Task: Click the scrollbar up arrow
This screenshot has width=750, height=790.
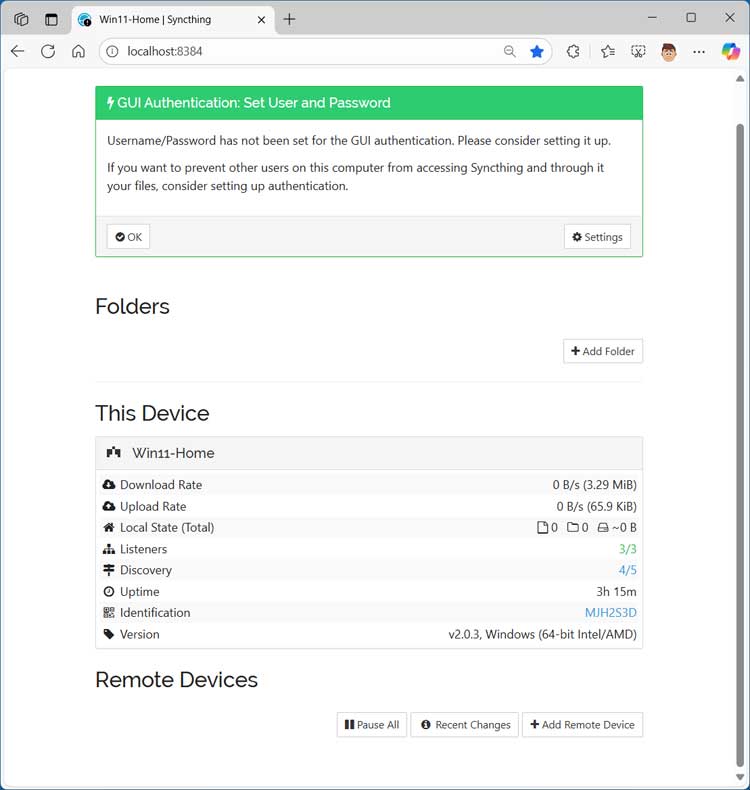Action: [740, 79]
